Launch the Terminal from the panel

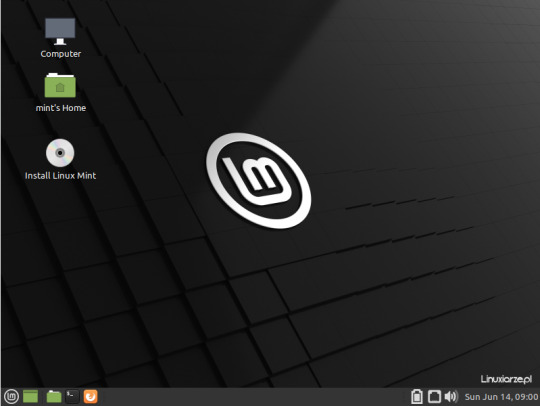pos(72,396)
